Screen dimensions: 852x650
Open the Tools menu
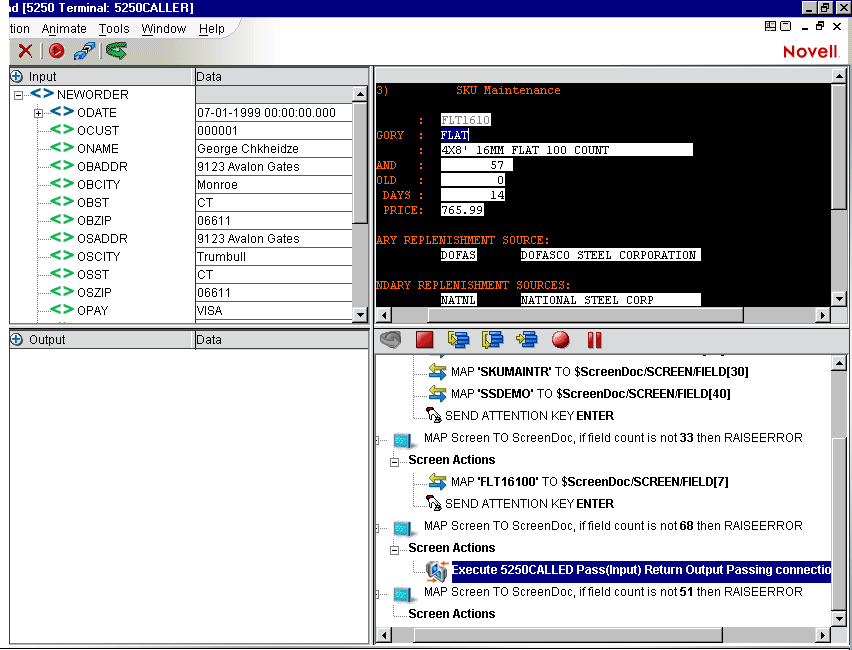click(113, 28)
